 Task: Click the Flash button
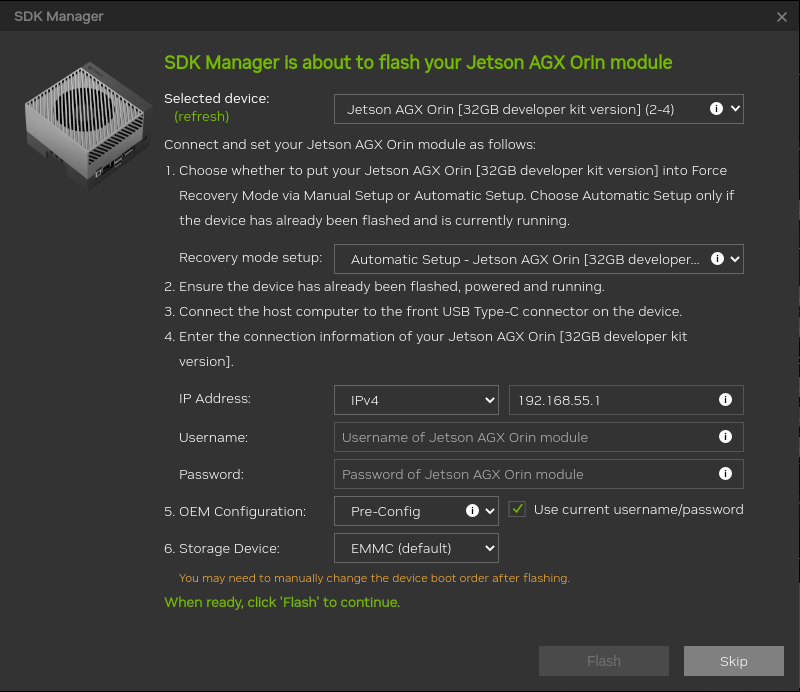604,661
